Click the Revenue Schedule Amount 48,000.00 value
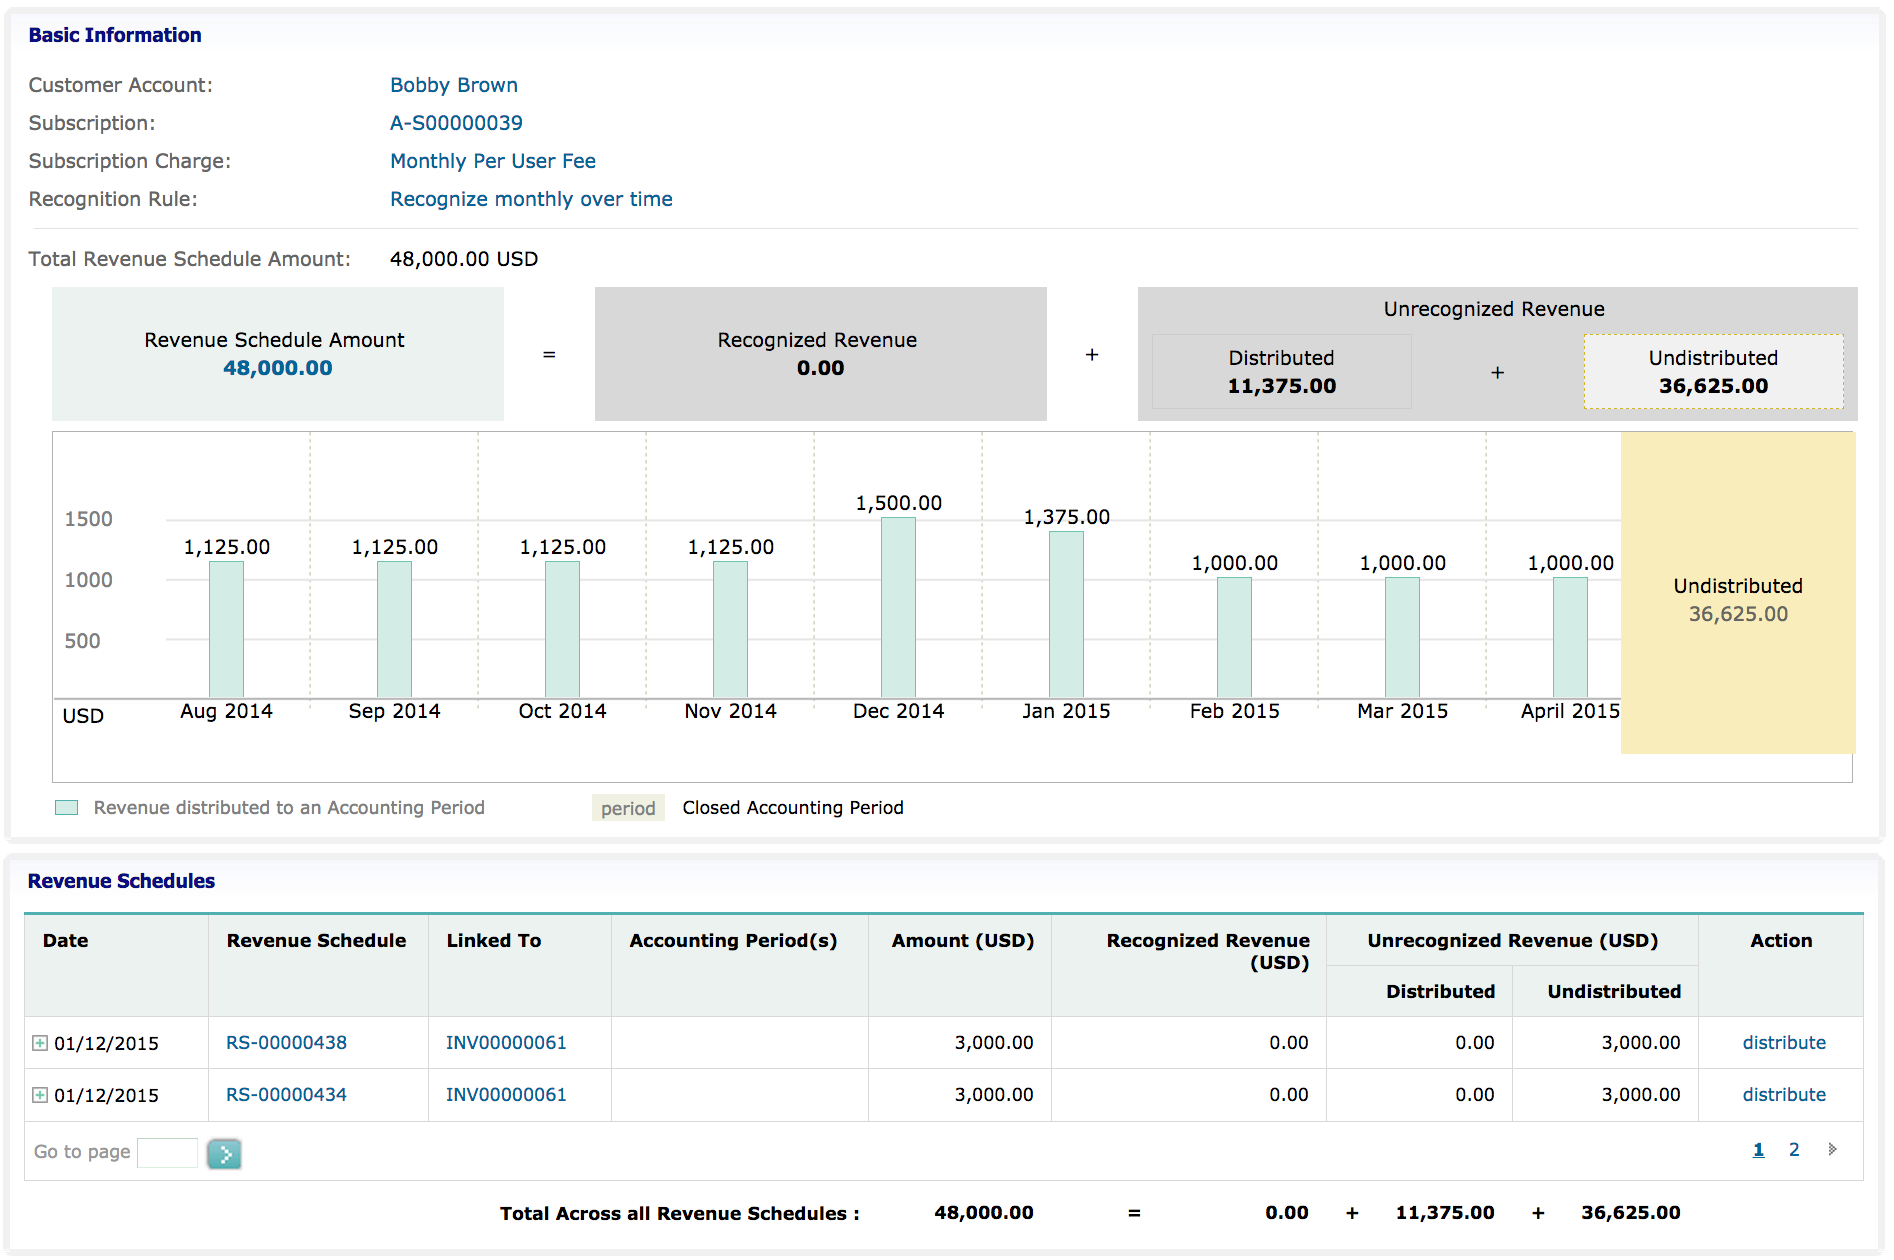 point(277,368)
